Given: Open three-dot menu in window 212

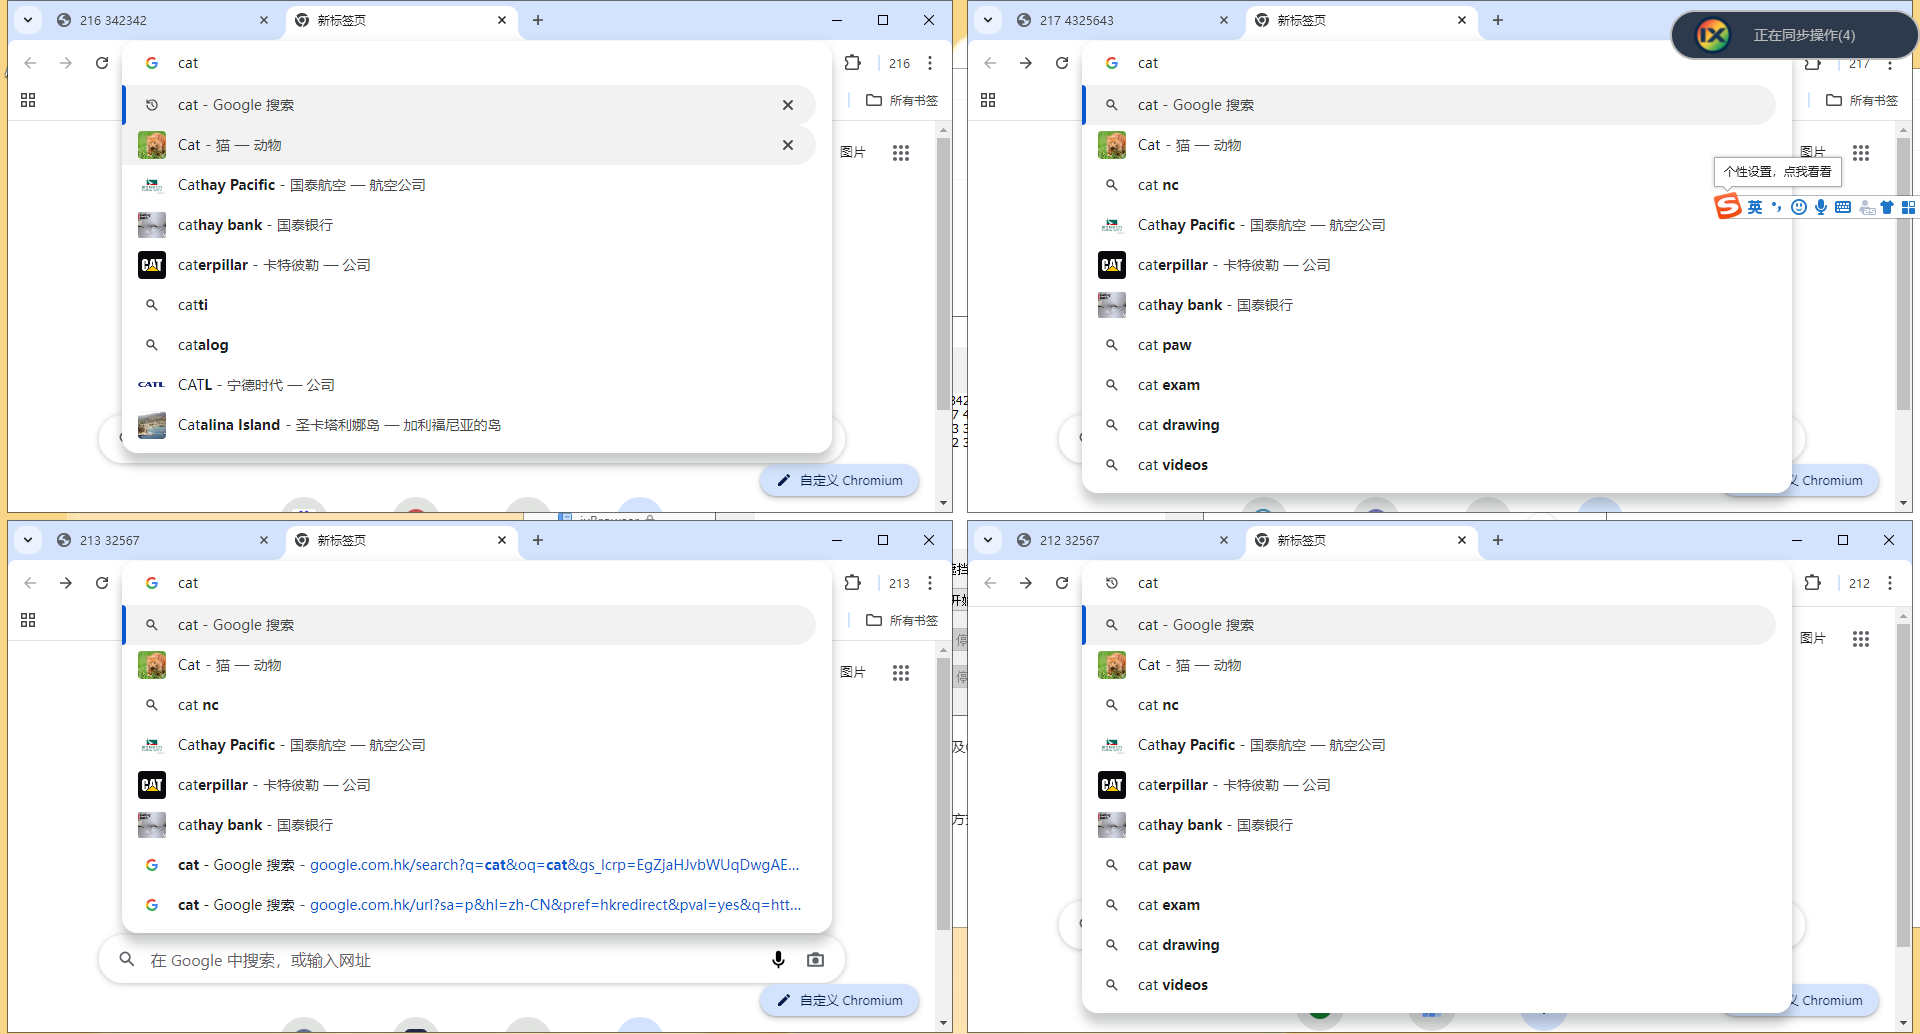Looking at the screenshot, I should click(1890, 583).
